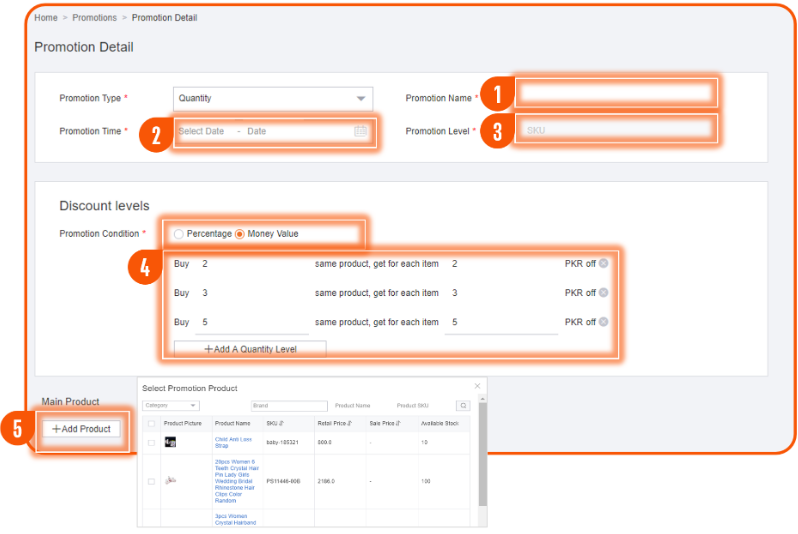The height and width of the screenshot is (534, 798).
Task: Sort products by SKU column
Action: [283, 423]
